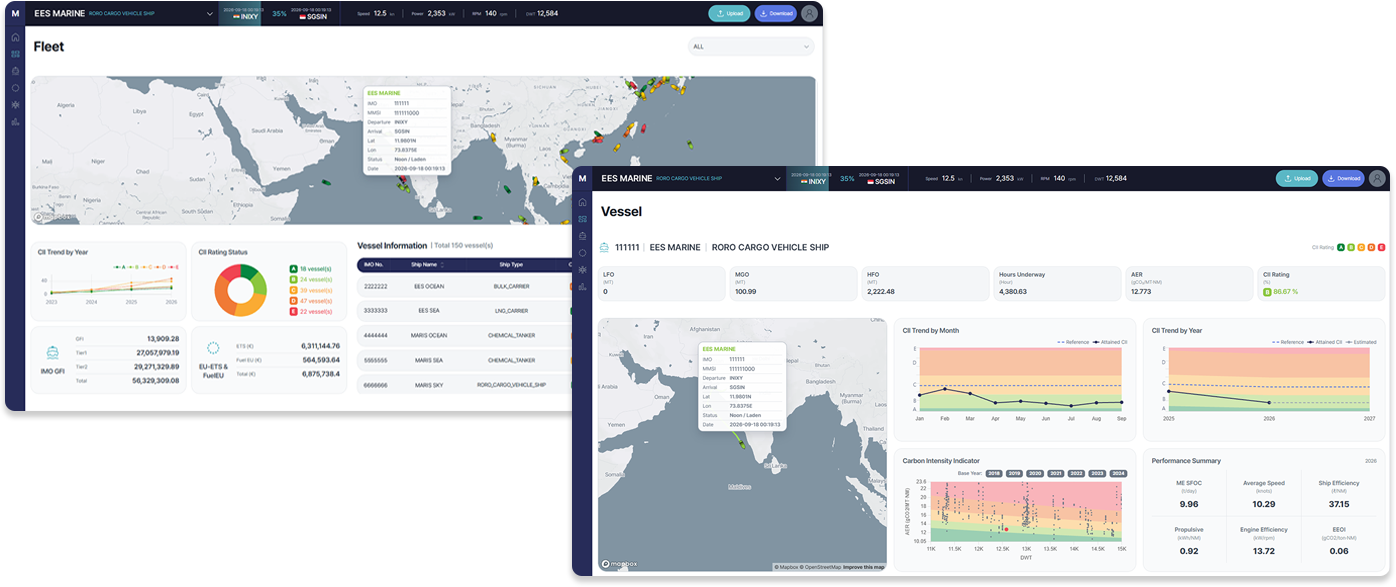This screenshot has width=1396, height=587.
Task: Click Download in the Vessel window
Action: pyautogui.click(x=1343, y=179)
